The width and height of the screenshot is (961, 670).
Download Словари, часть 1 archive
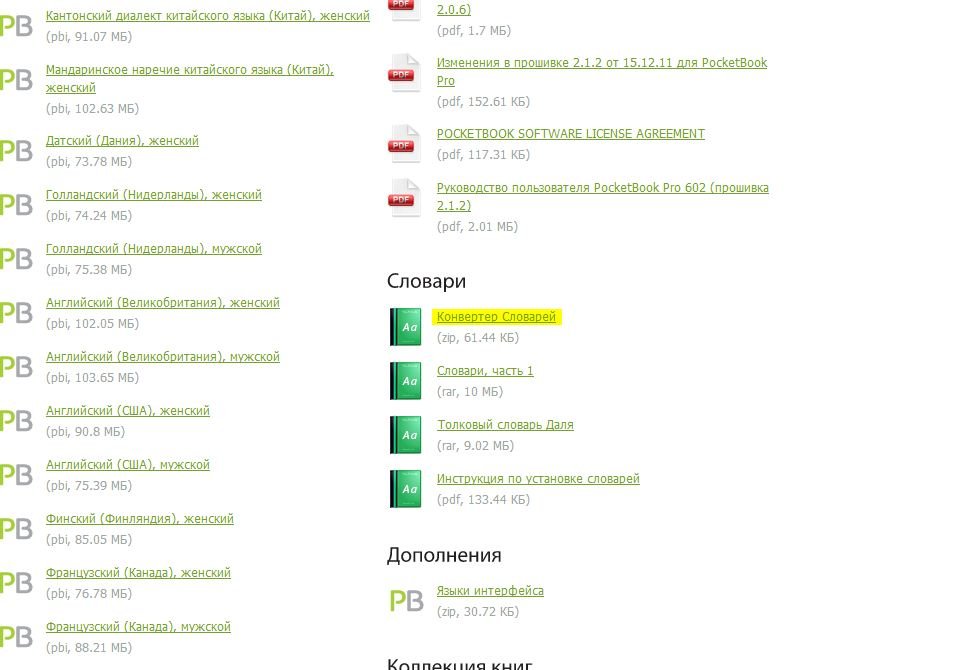click(x=485, y=371)
